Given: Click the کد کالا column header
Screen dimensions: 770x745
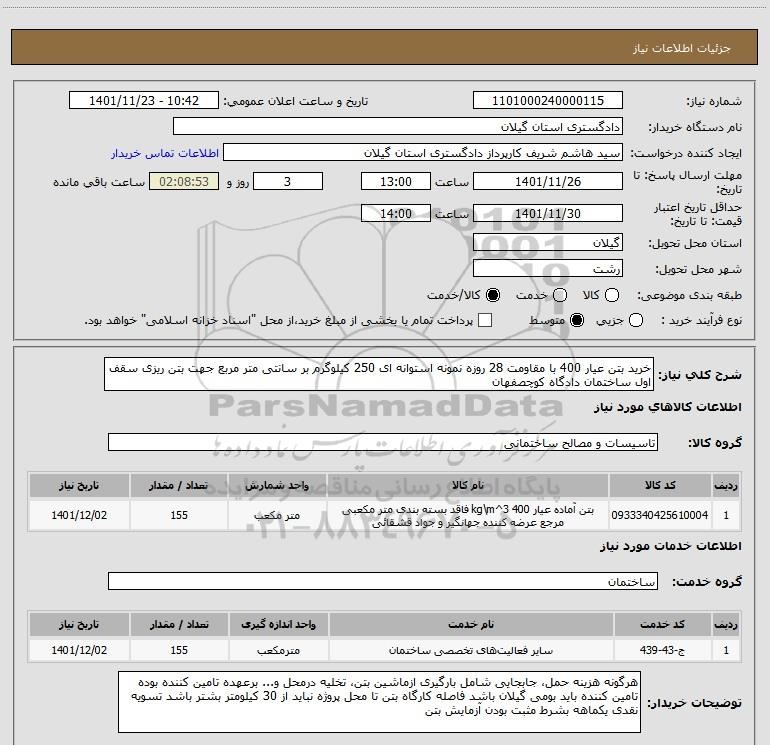Looking at the screenshot, I should tap(660, 485).
